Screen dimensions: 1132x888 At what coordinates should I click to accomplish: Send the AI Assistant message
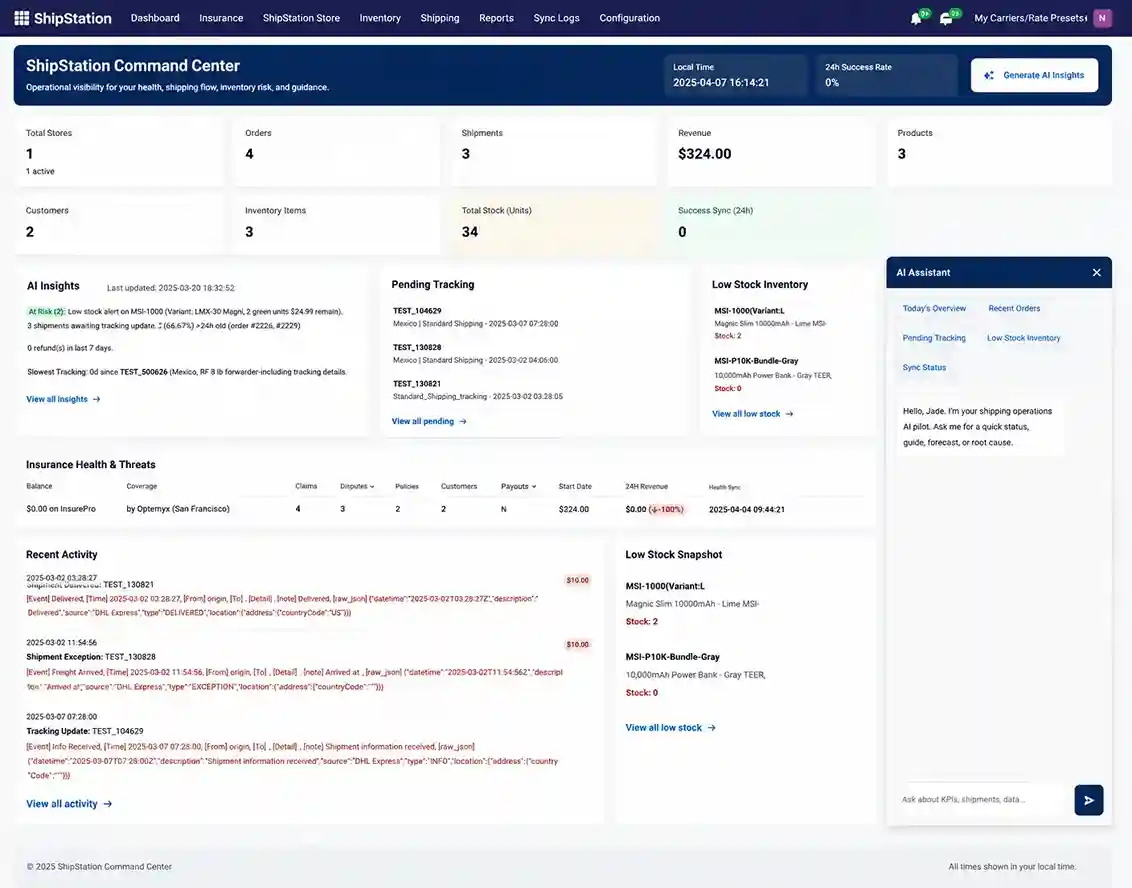tap(1089, 800)
